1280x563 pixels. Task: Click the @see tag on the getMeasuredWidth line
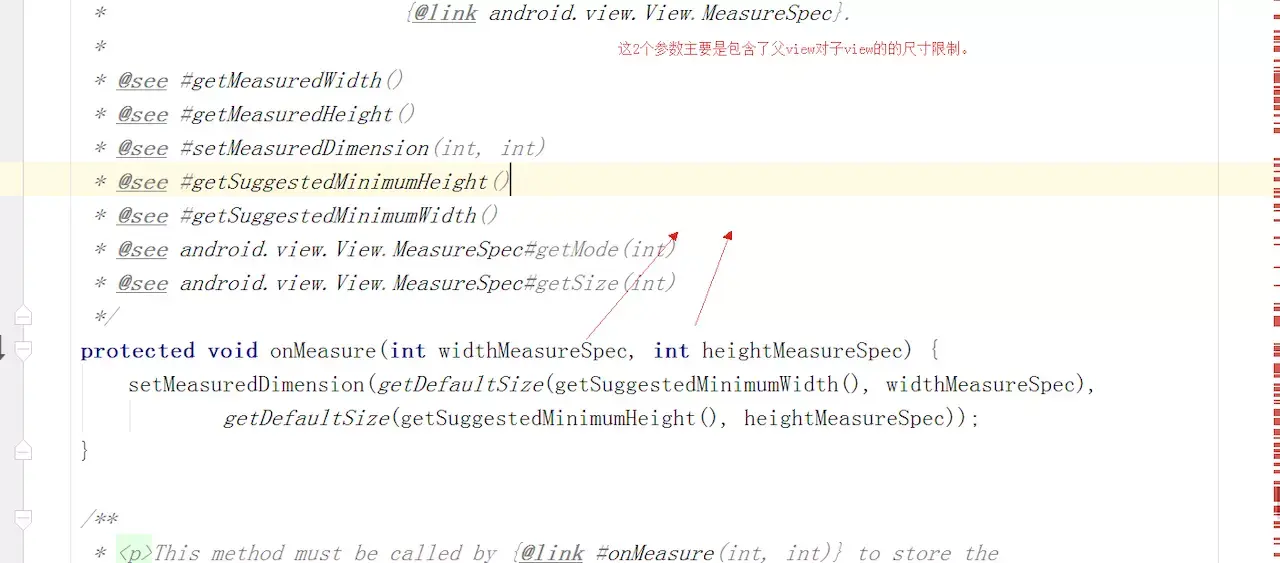pyautogui.click(x=142, y=81)
